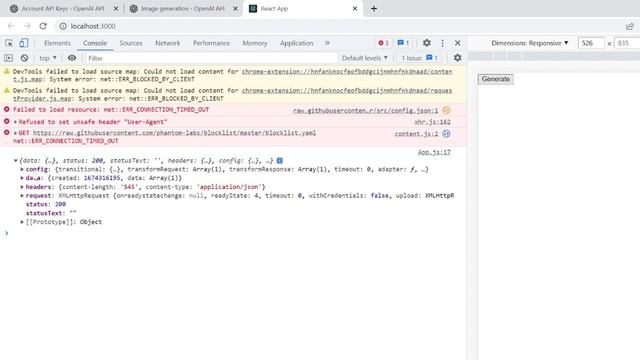The height and width of the screenshot is (360, 640).
Task: Go back with the browser back arrow
Action: pyautogui.click(x=11, y=26)
